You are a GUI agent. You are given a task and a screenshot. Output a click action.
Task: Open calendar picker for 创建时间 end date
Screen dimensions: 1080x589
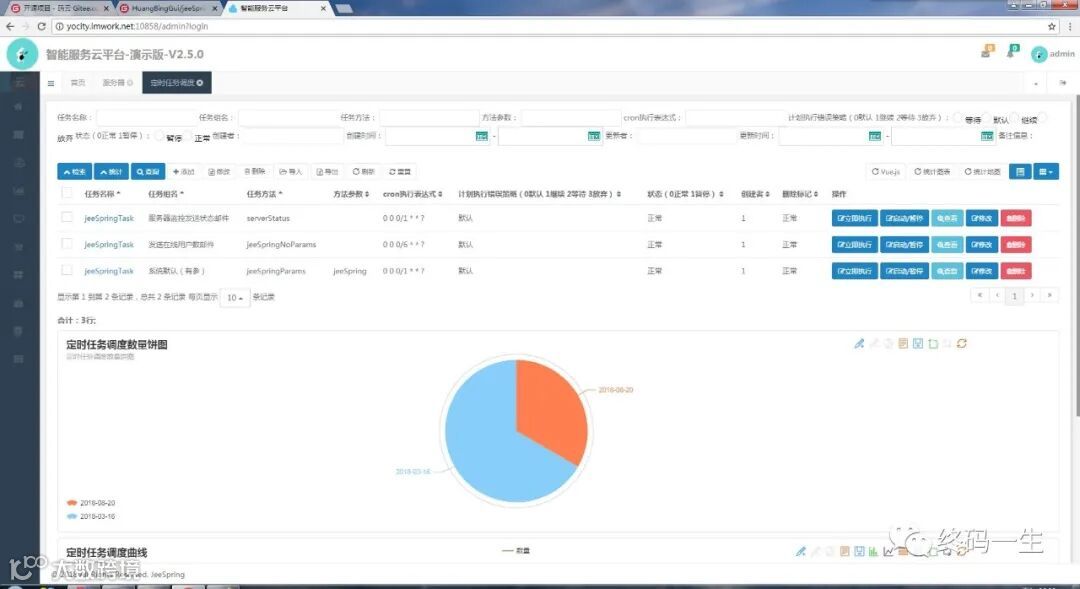pyautogui.click(x=594, y=136)
